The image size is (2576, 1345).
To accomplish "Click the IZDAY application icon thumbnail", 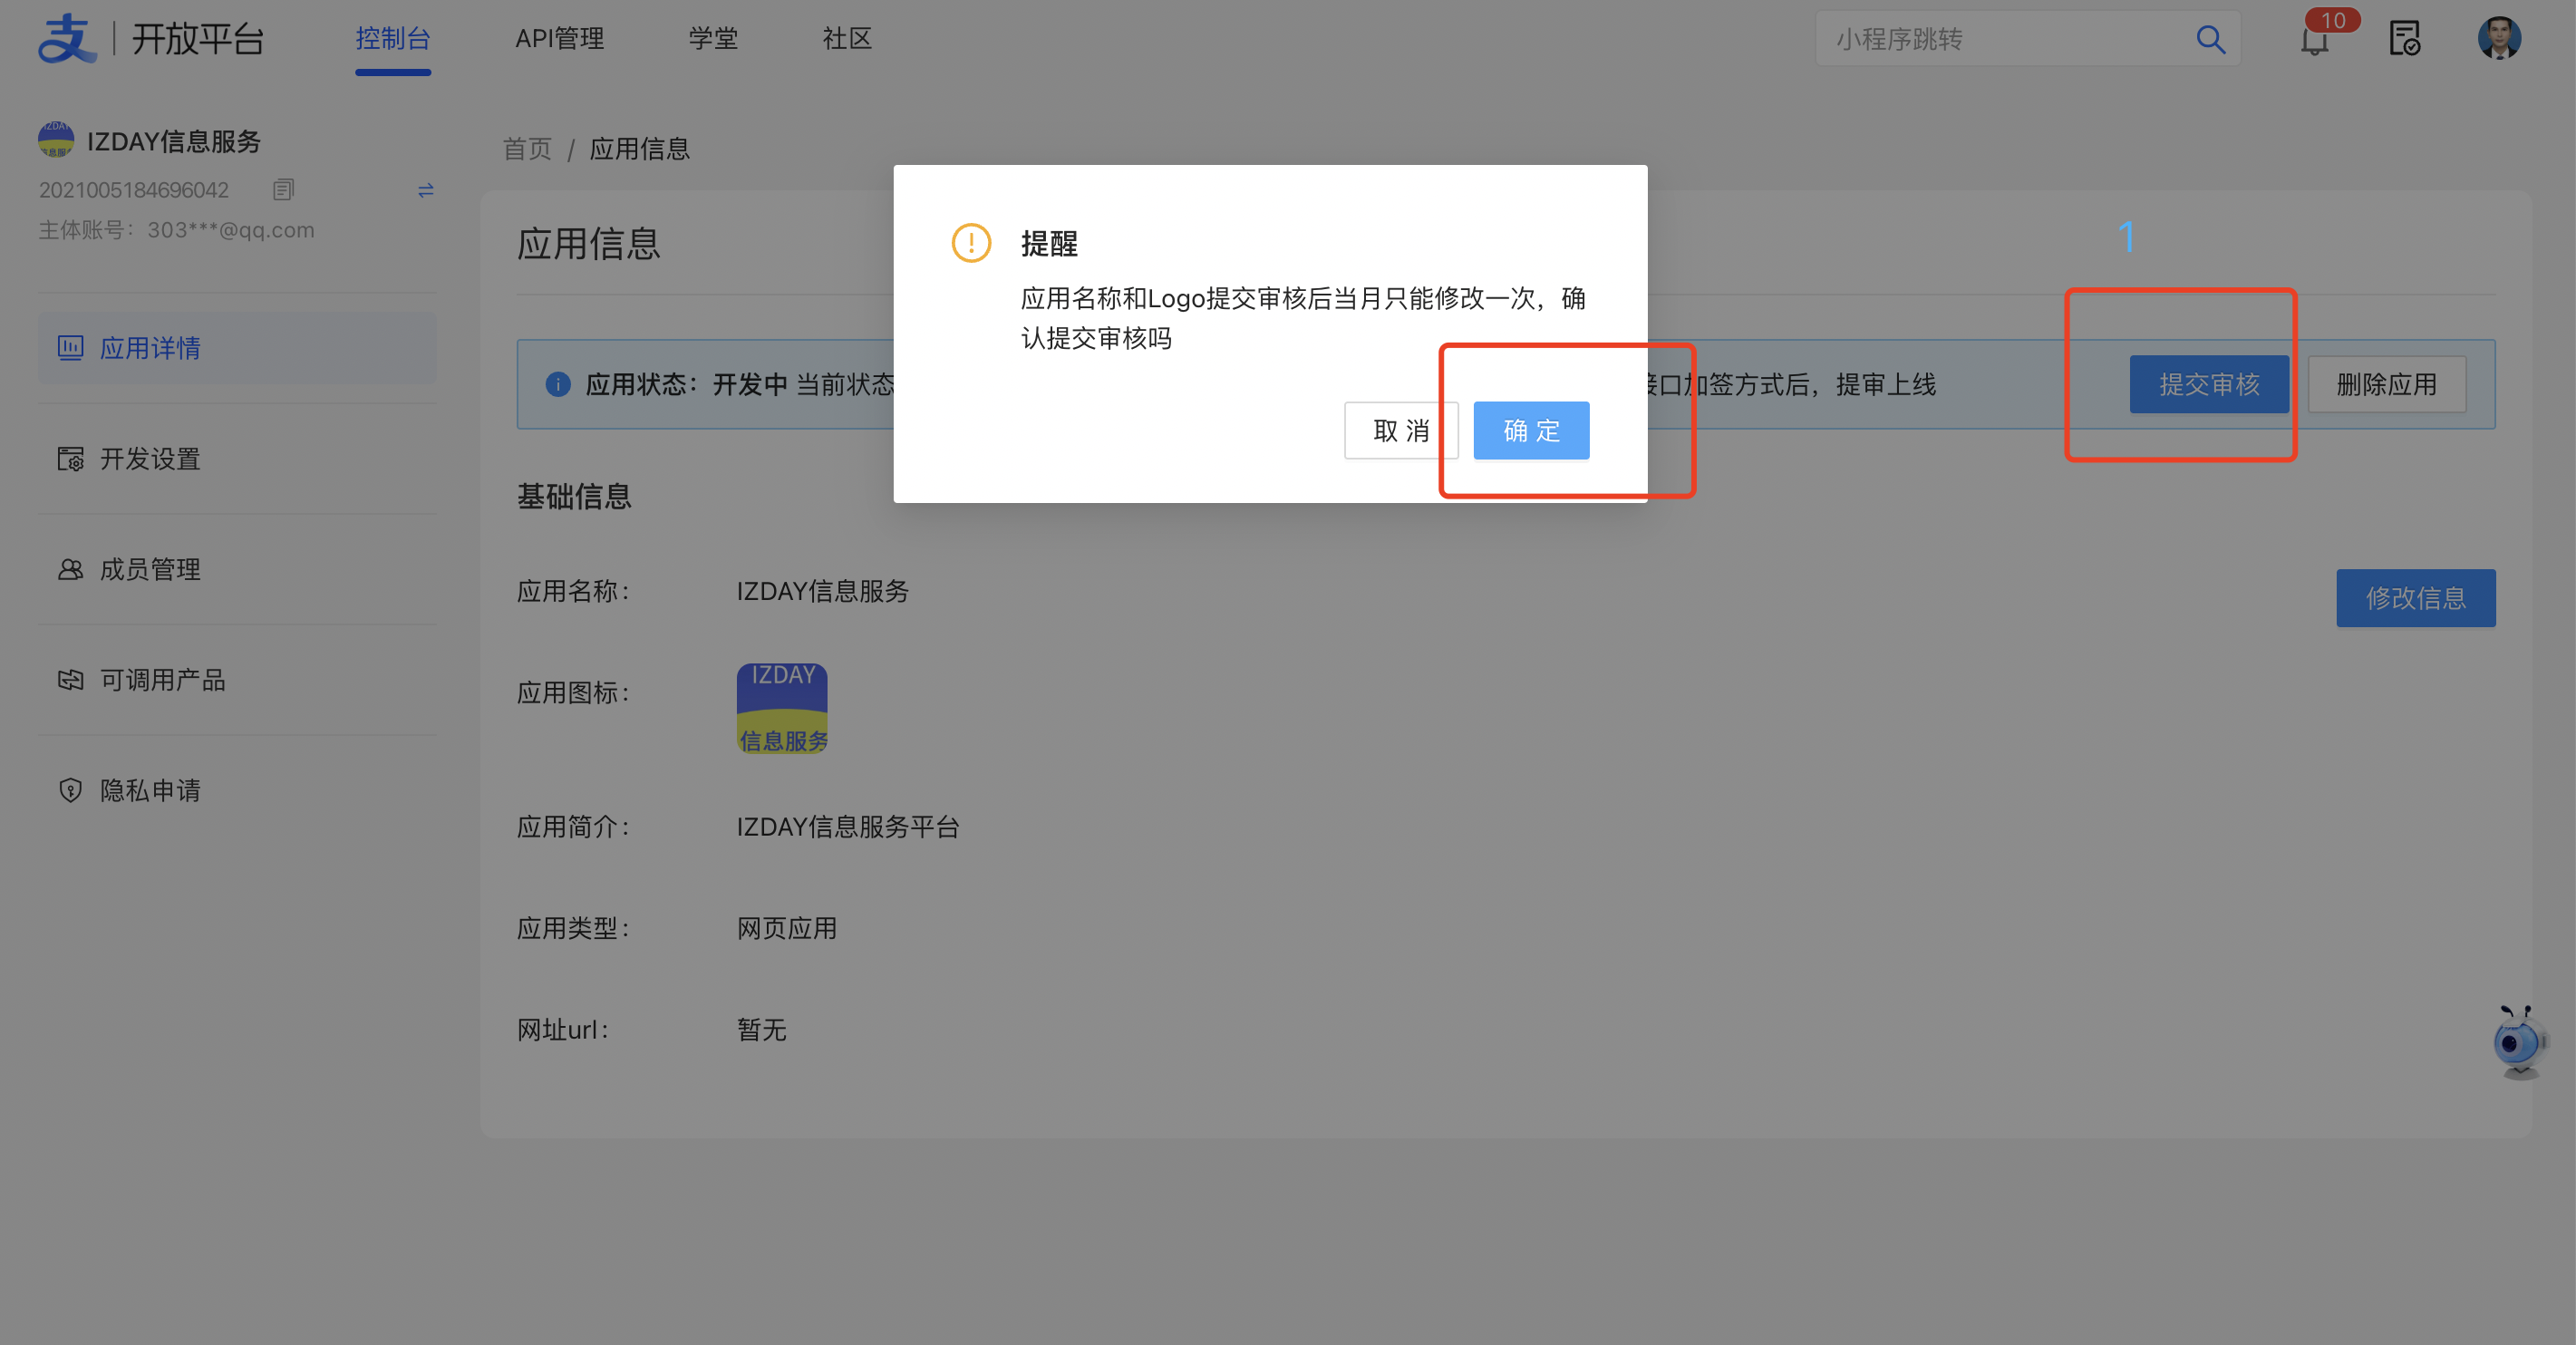I will tap(782, 707).
